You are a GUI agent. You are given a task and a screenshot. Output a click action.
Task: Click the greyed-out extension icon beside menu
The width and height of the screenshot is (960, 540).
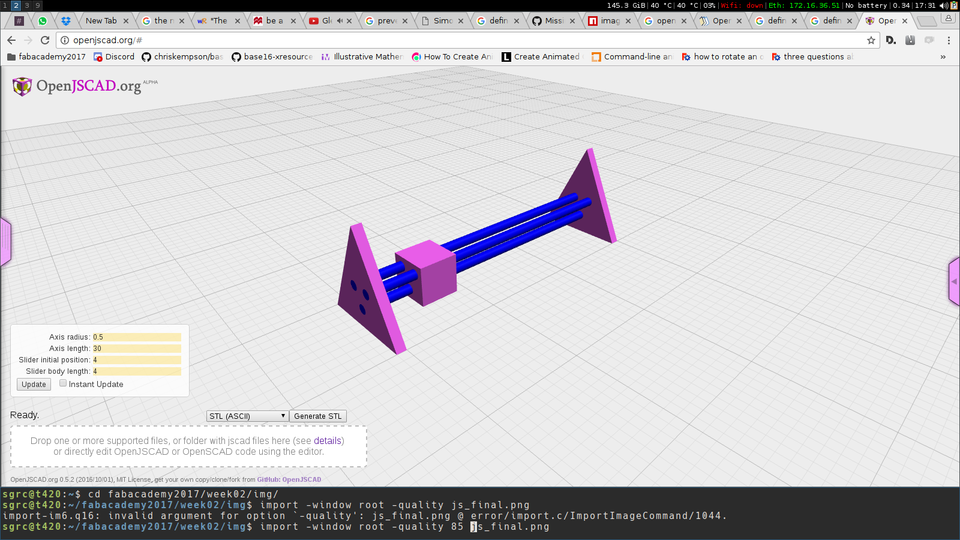929,40
